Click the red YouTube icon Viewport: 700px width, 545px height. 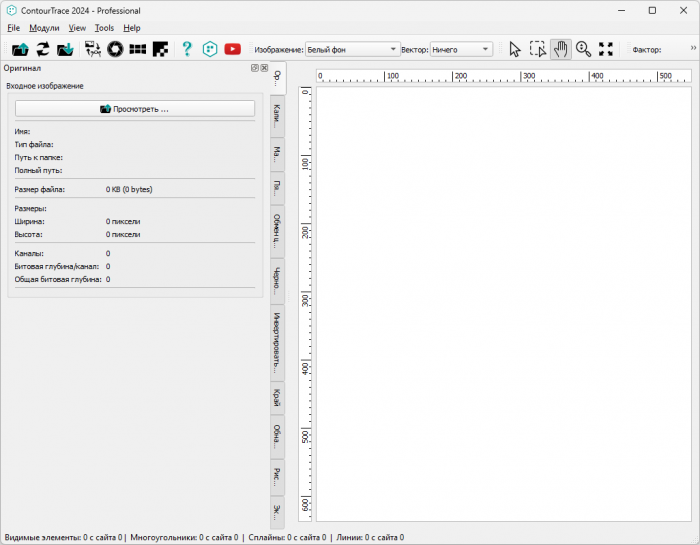point(232,49)
